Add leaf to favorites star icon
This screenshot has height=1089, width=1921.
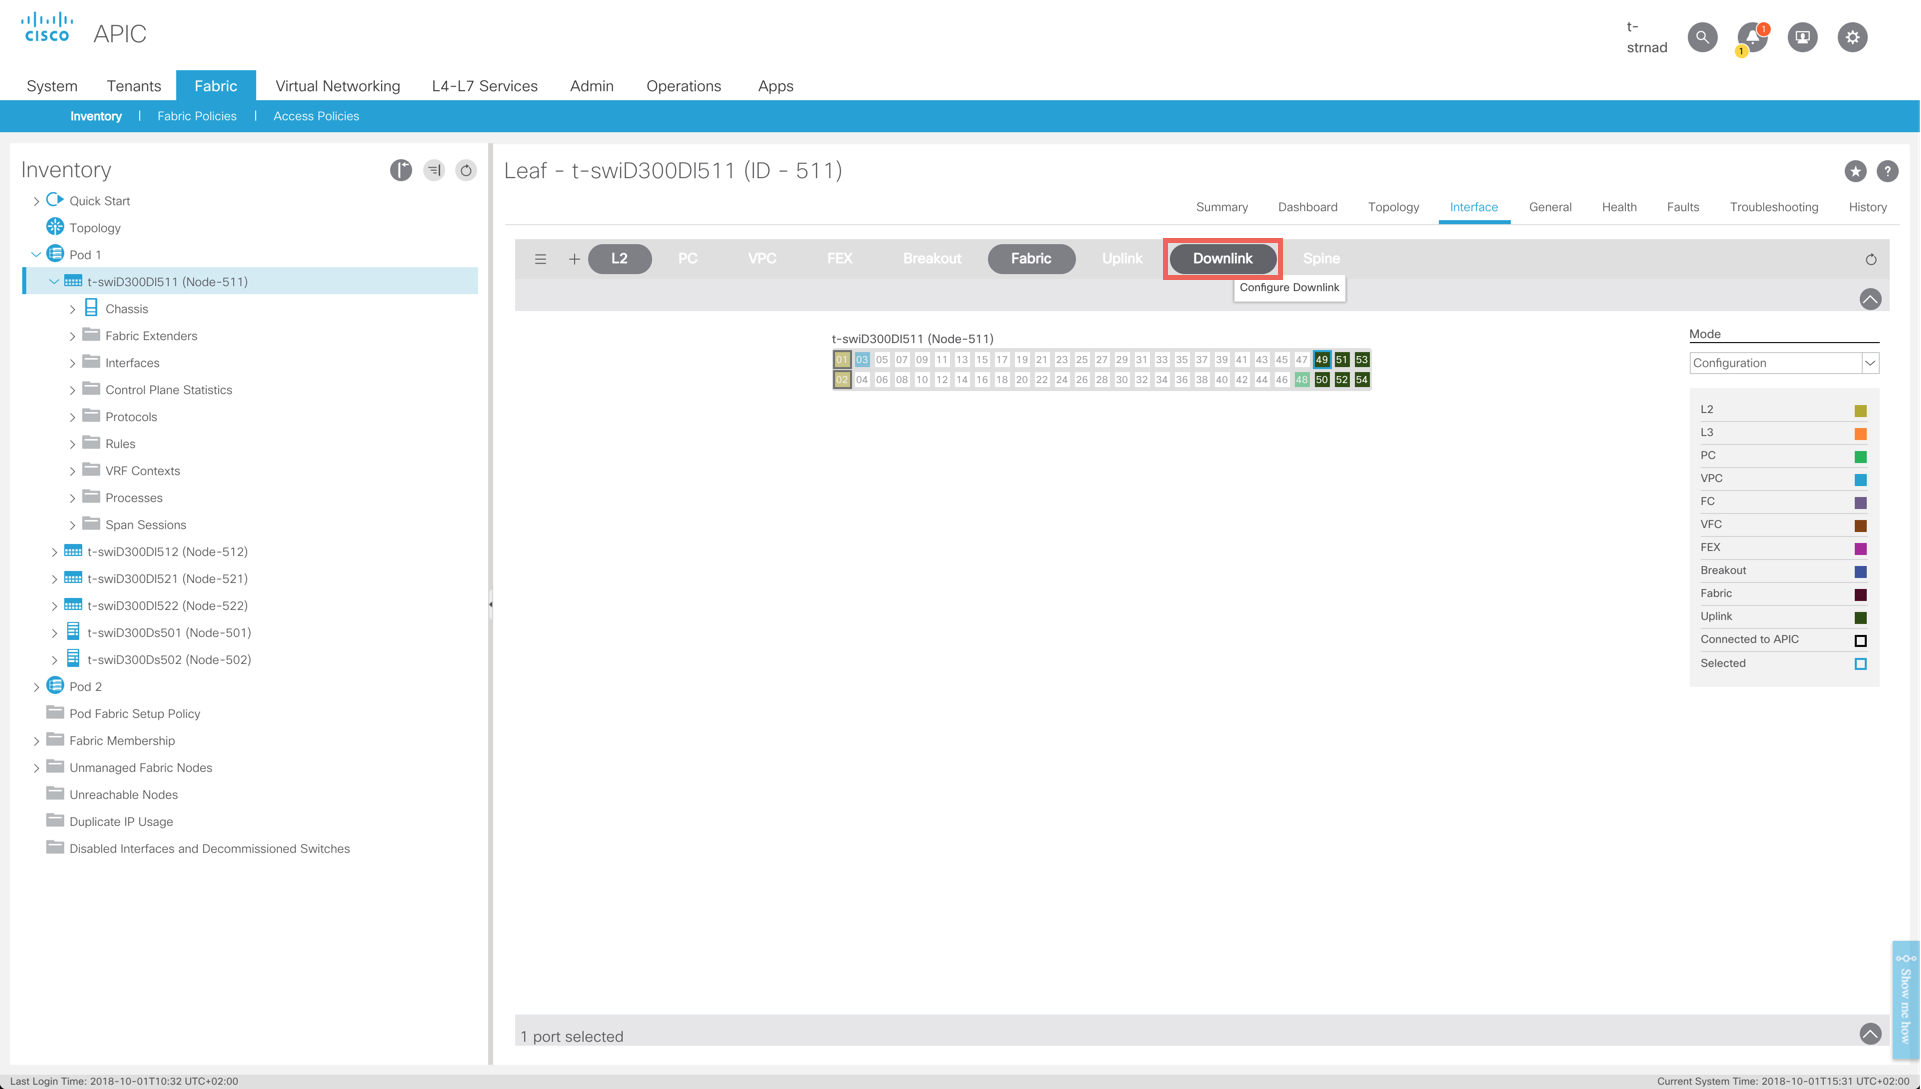point(1855,171)
